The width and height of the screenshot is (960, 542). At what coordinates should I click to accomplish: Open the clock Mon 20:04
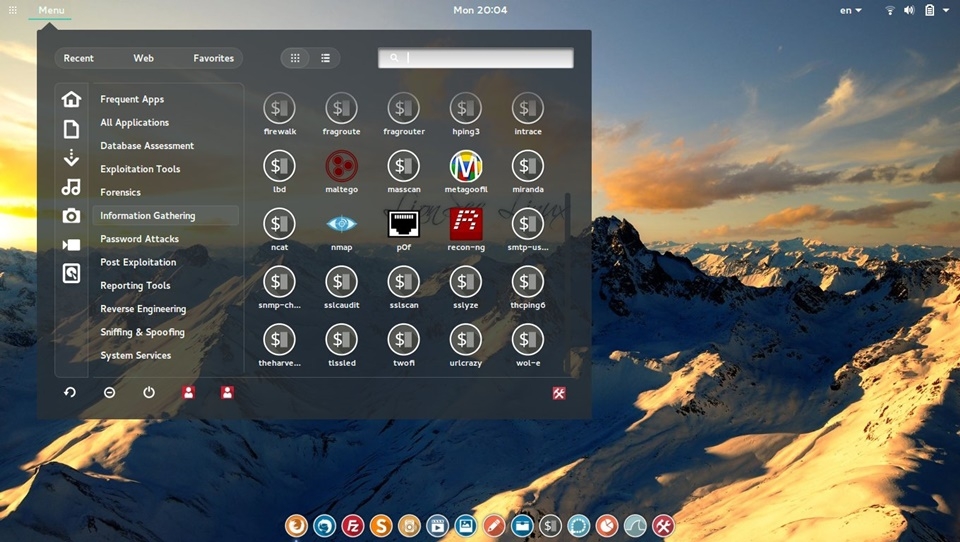pyautogui.click(x=480, y=10)
